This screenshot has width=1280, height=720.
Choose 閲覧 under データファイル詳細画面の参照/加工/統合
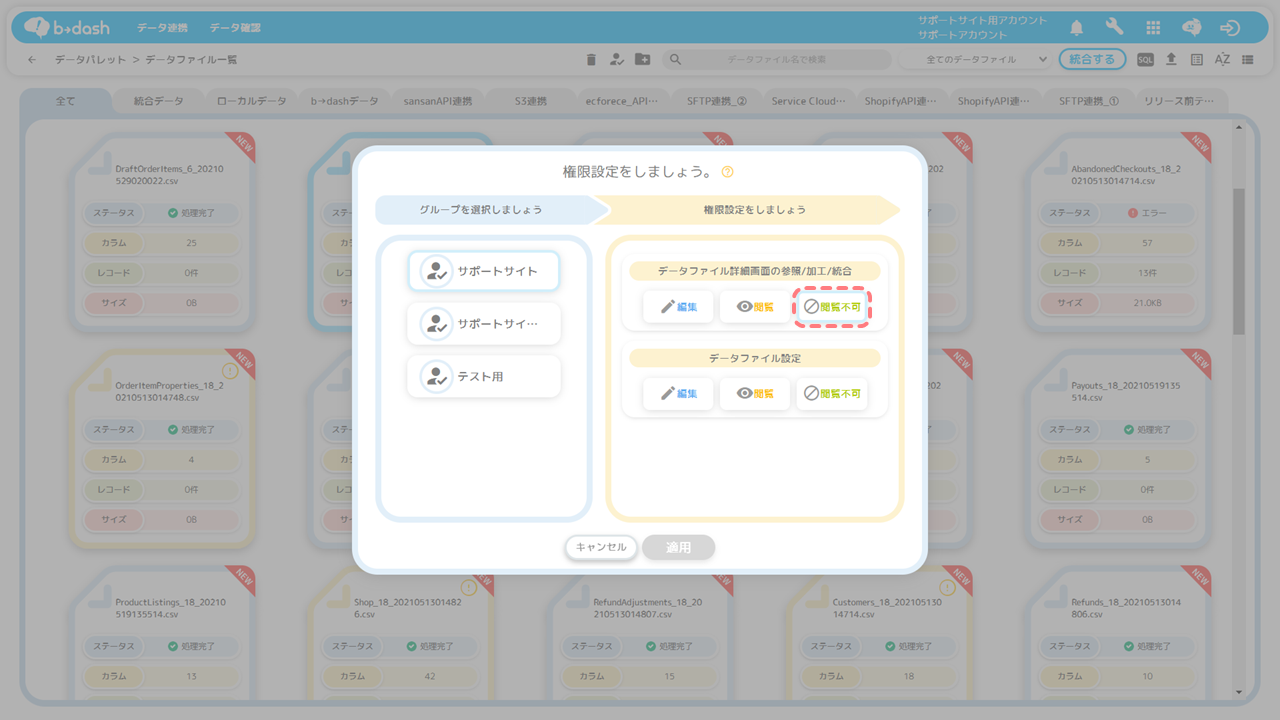[x=755, y=307]
